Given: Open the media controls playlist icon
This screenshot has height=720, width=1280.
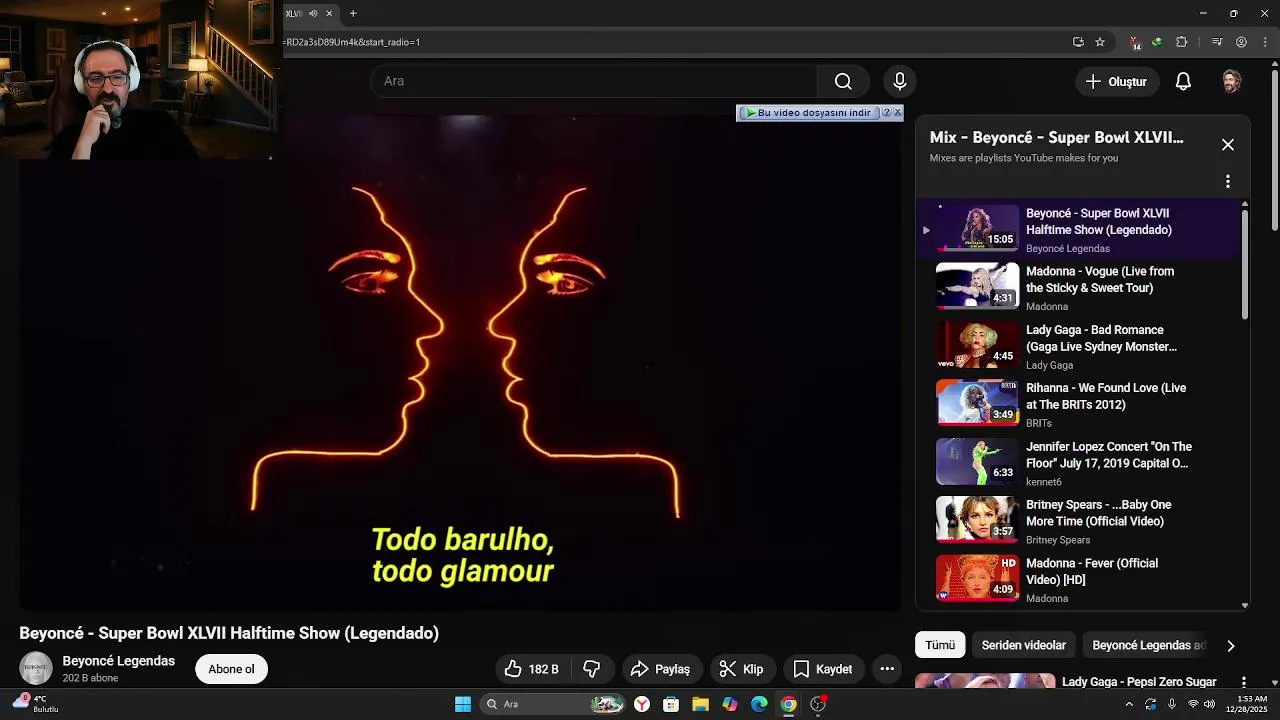Looking at the screenshot, I should click(x=1217, y=42).
